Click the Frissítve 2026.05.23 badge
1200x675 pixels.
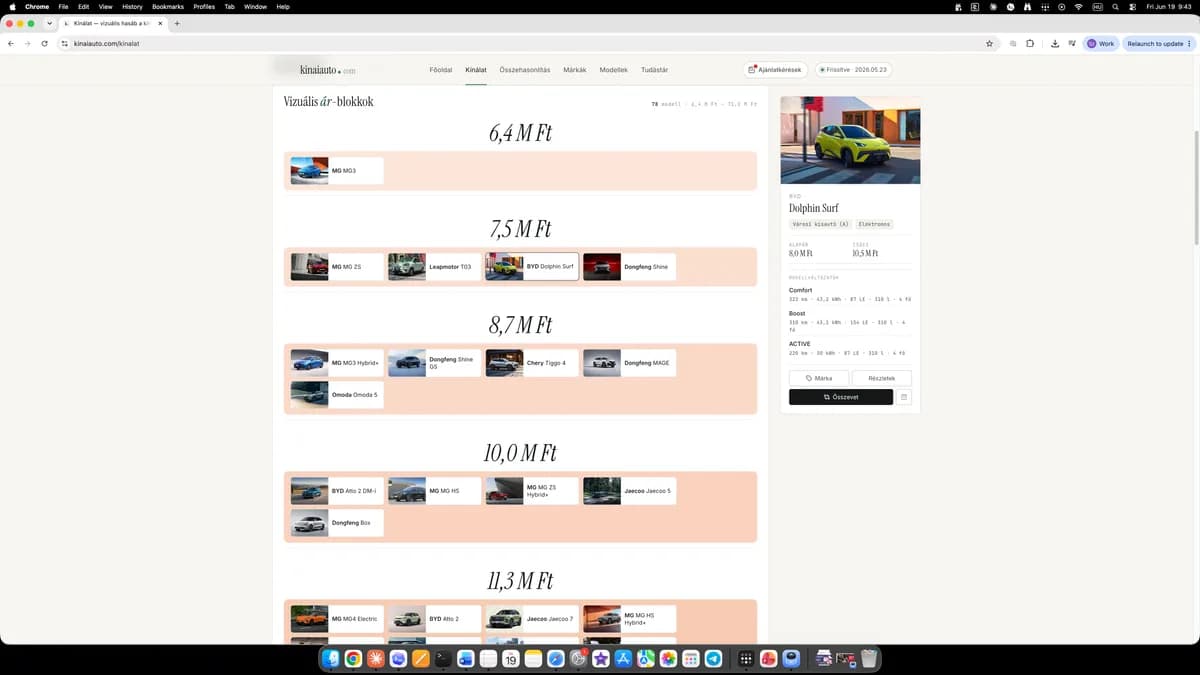point(853,70)
